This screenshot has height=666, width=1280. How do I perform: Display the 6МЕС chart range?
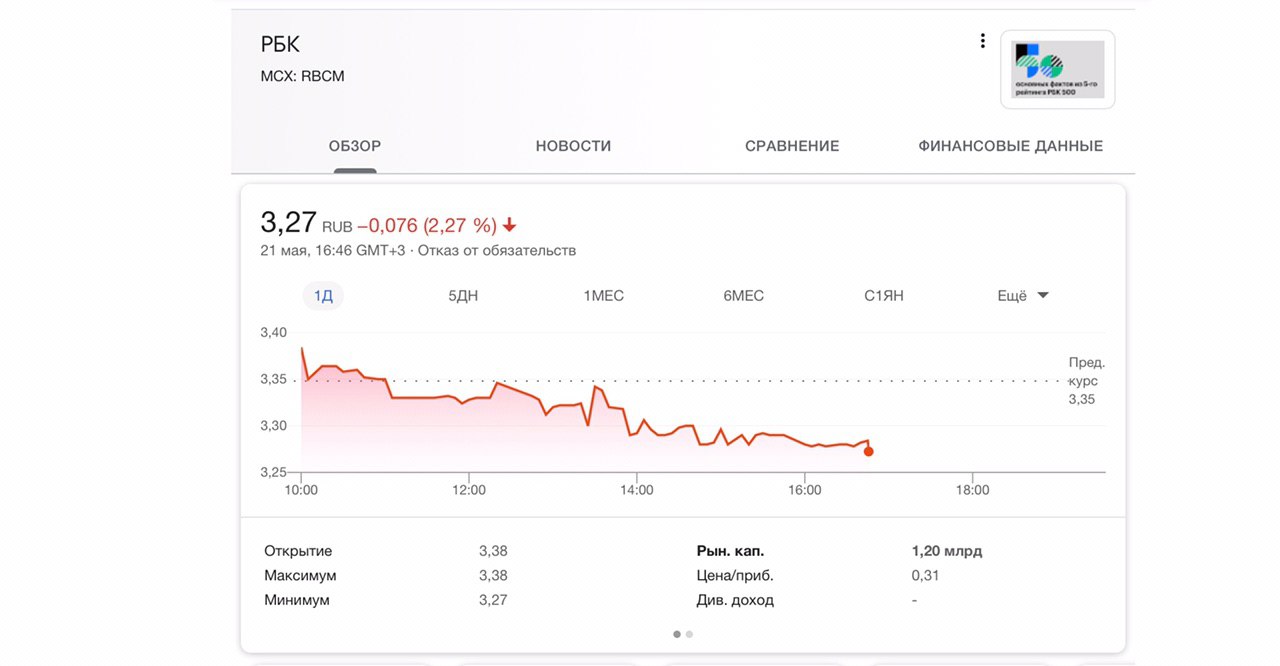pos(744,296)
